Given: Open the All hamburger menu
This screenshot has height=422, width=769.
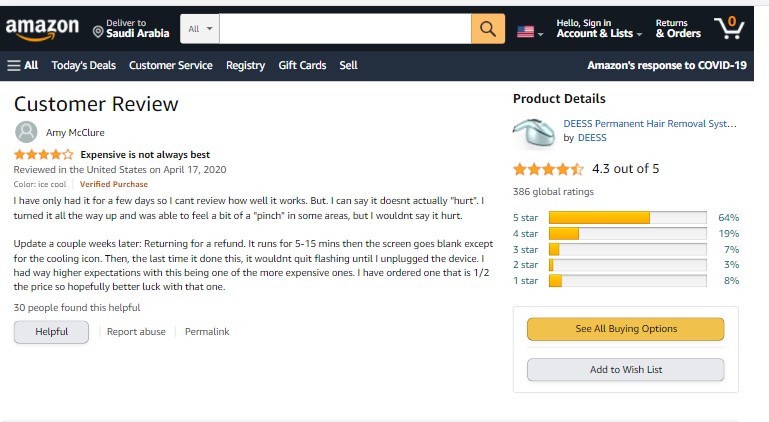Looking at the screenshot, I should click(23, 65).
